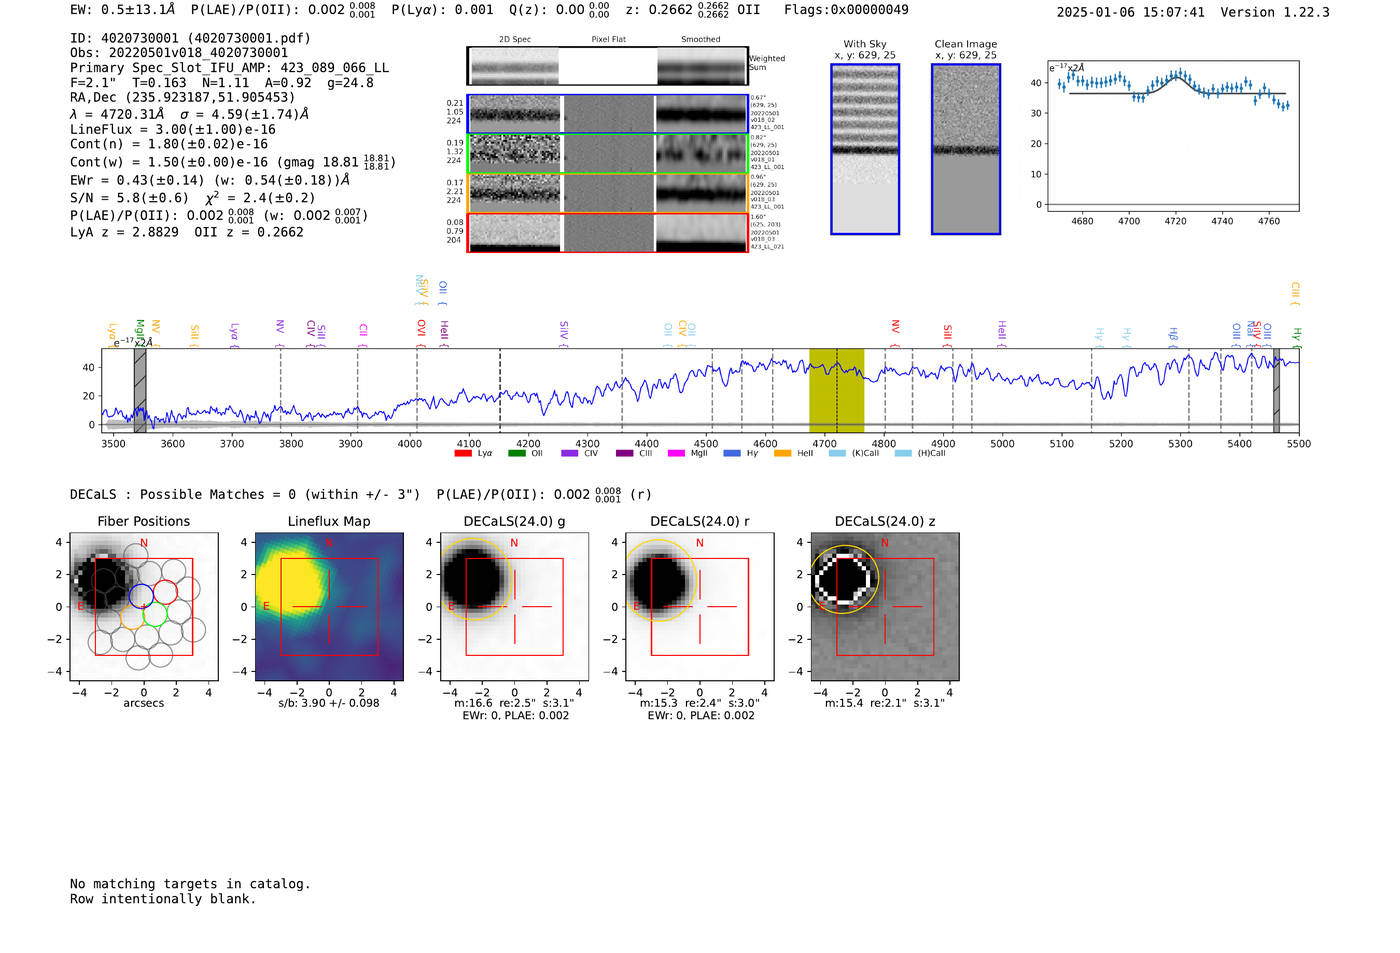This screenshot has height=953, width=1400.
Task: Click the 'ID: 4020730001 (4020730001.pdf)' line
Action: (190, 38)
